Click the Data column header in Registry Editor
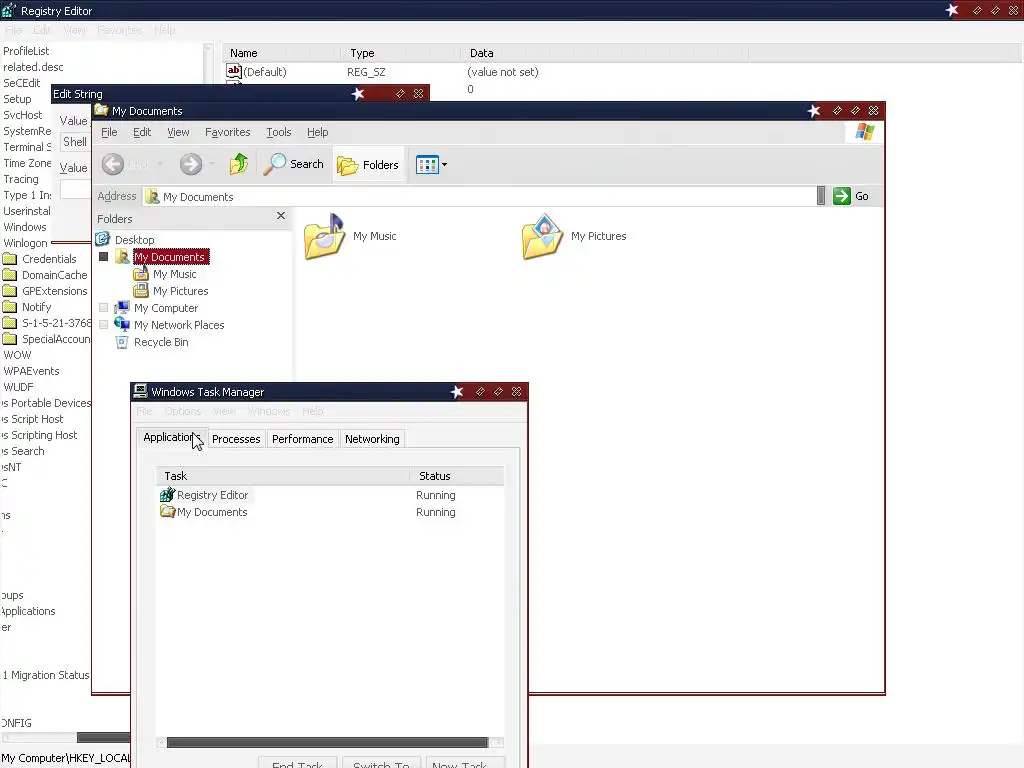Image resolution: width=1024 pixels, height=768 pixels. point(604,53)
